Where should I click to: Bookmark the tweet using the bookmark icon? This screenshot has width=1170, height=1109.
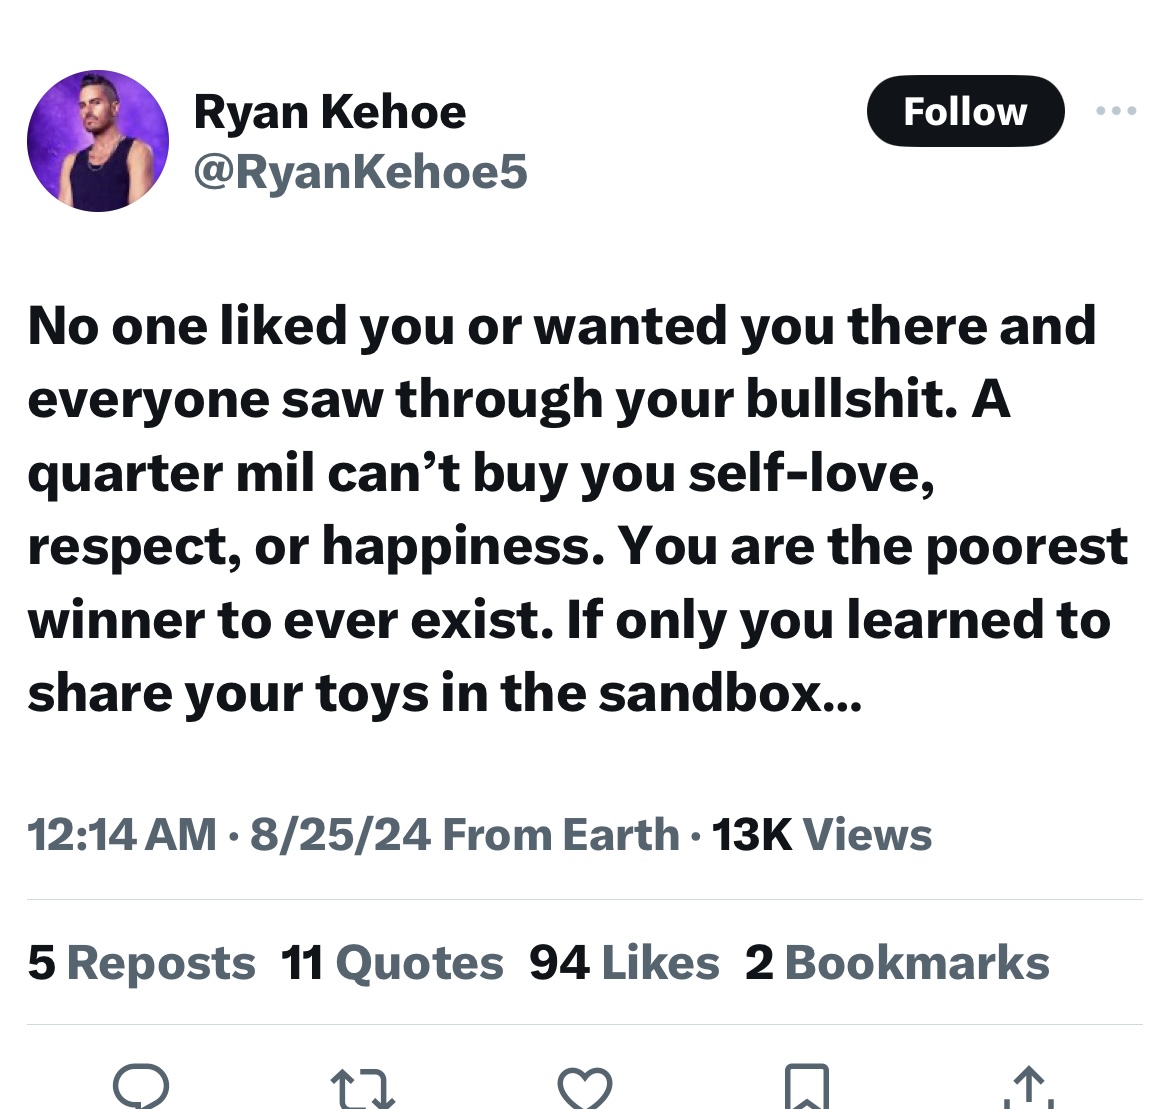click(807, 1087)
